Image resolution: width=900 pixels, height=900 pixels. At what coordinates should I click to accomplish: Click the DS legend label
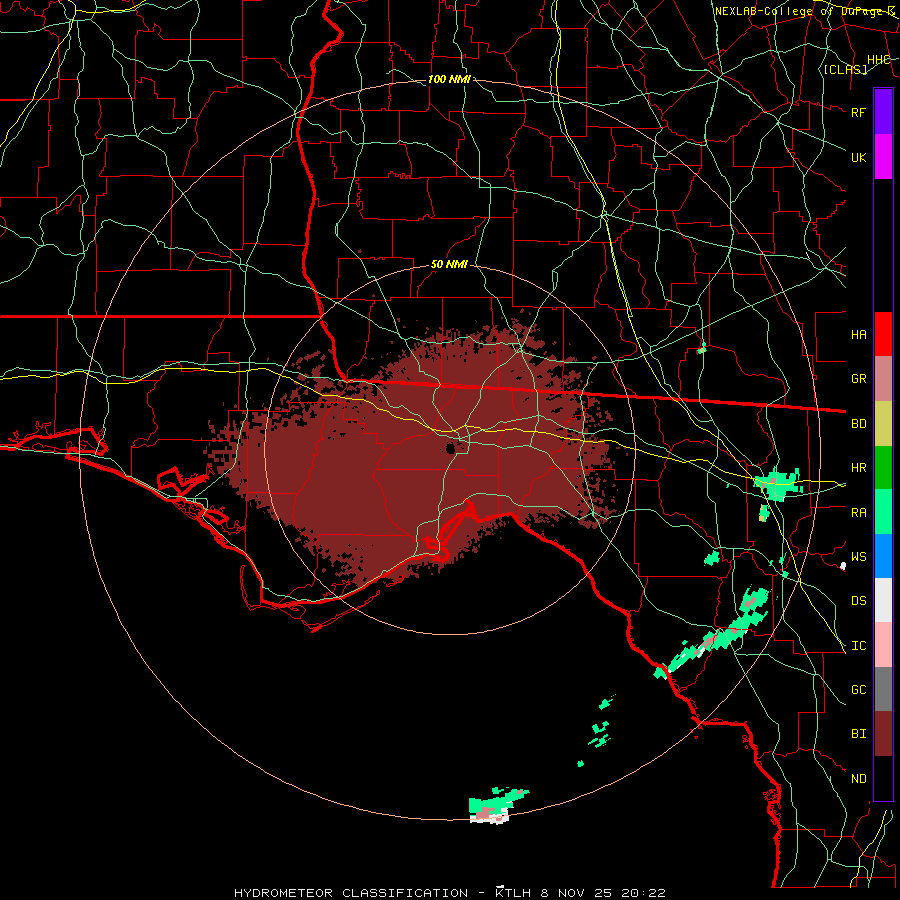(858, 601)
